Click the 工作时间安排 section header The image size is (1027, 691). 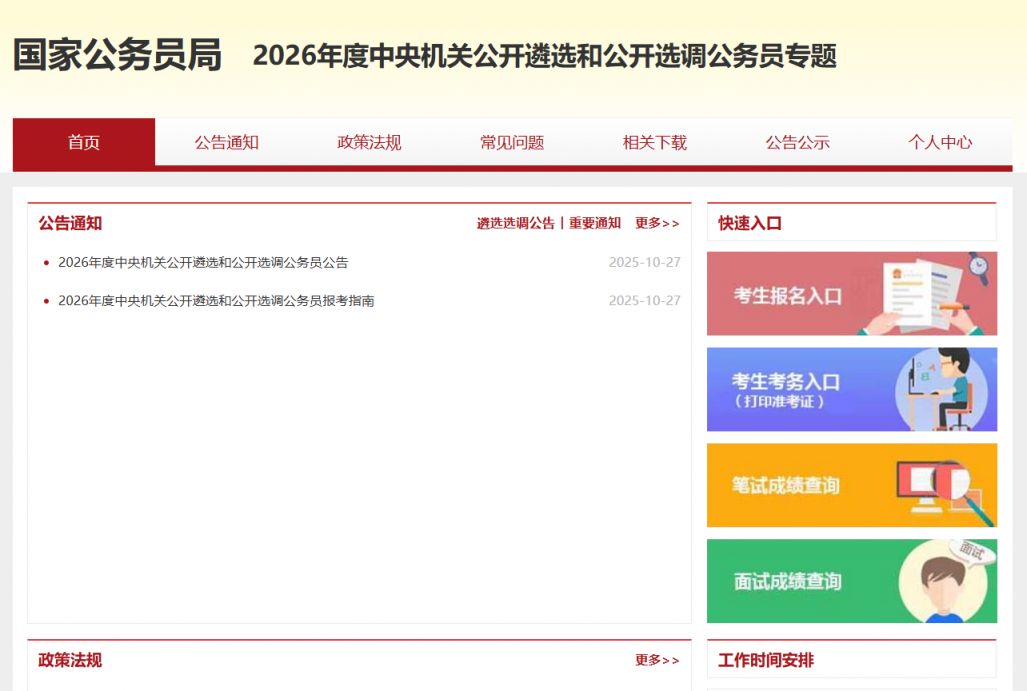pos(766,660)
